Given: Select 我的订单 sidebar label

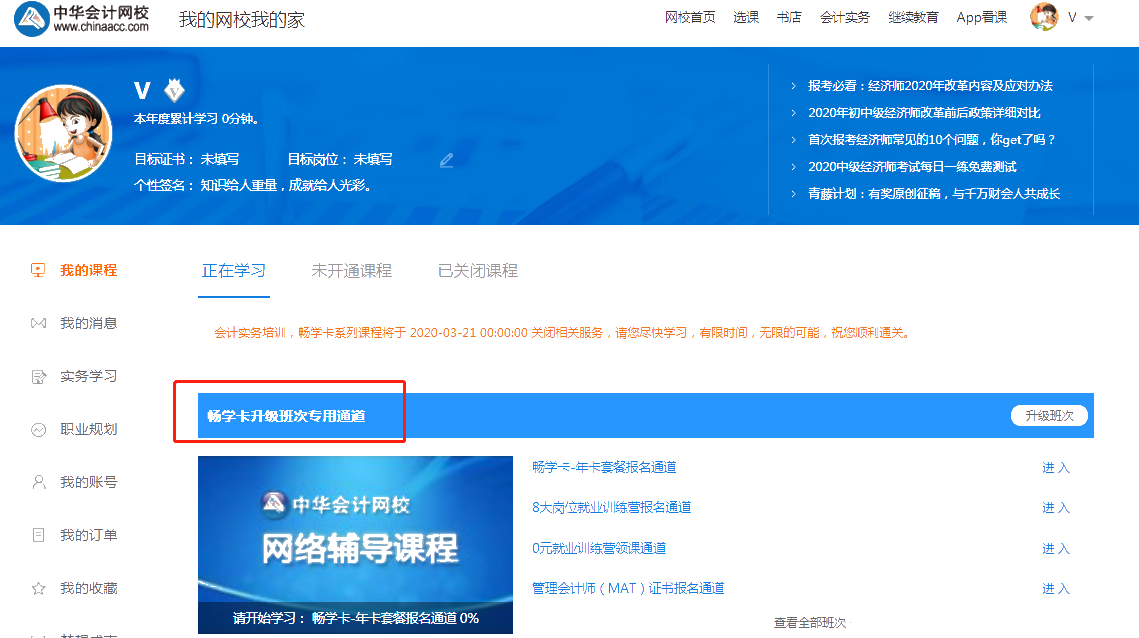Looking at the screenshot, I should coord(89,536).
